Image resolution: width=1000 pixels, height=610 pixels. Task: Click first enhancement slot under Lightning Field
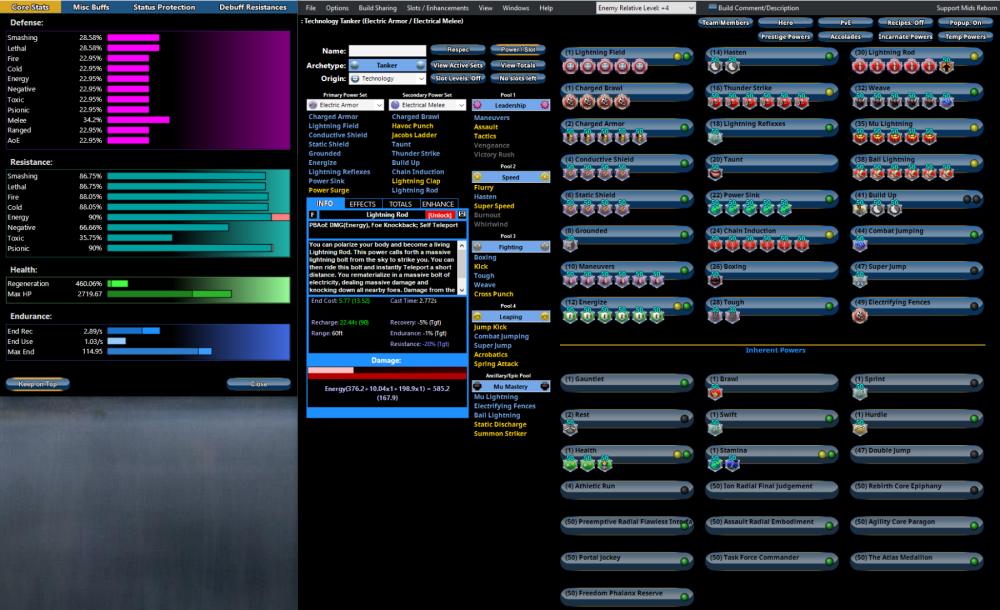[570, 67]
